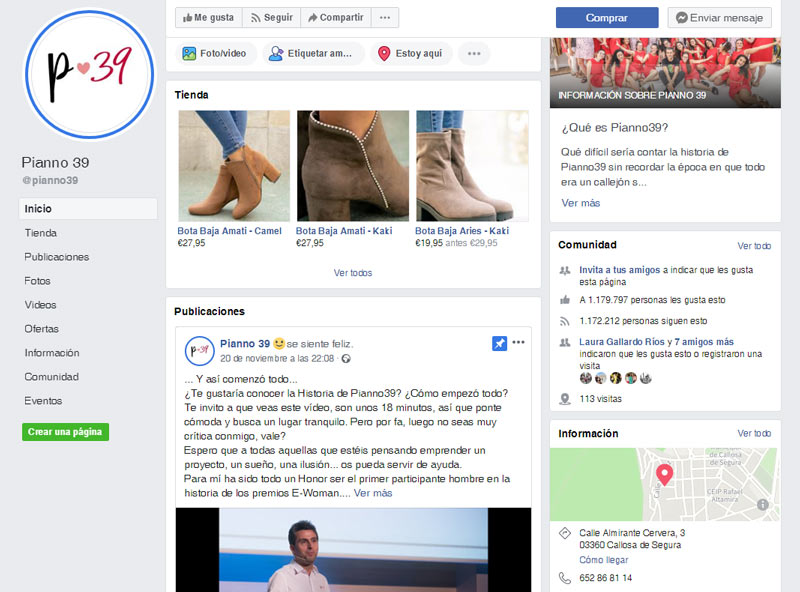Expand more post composer options ellipsis
The width and height of the screenshot is (800, 592).
[474, 54]
